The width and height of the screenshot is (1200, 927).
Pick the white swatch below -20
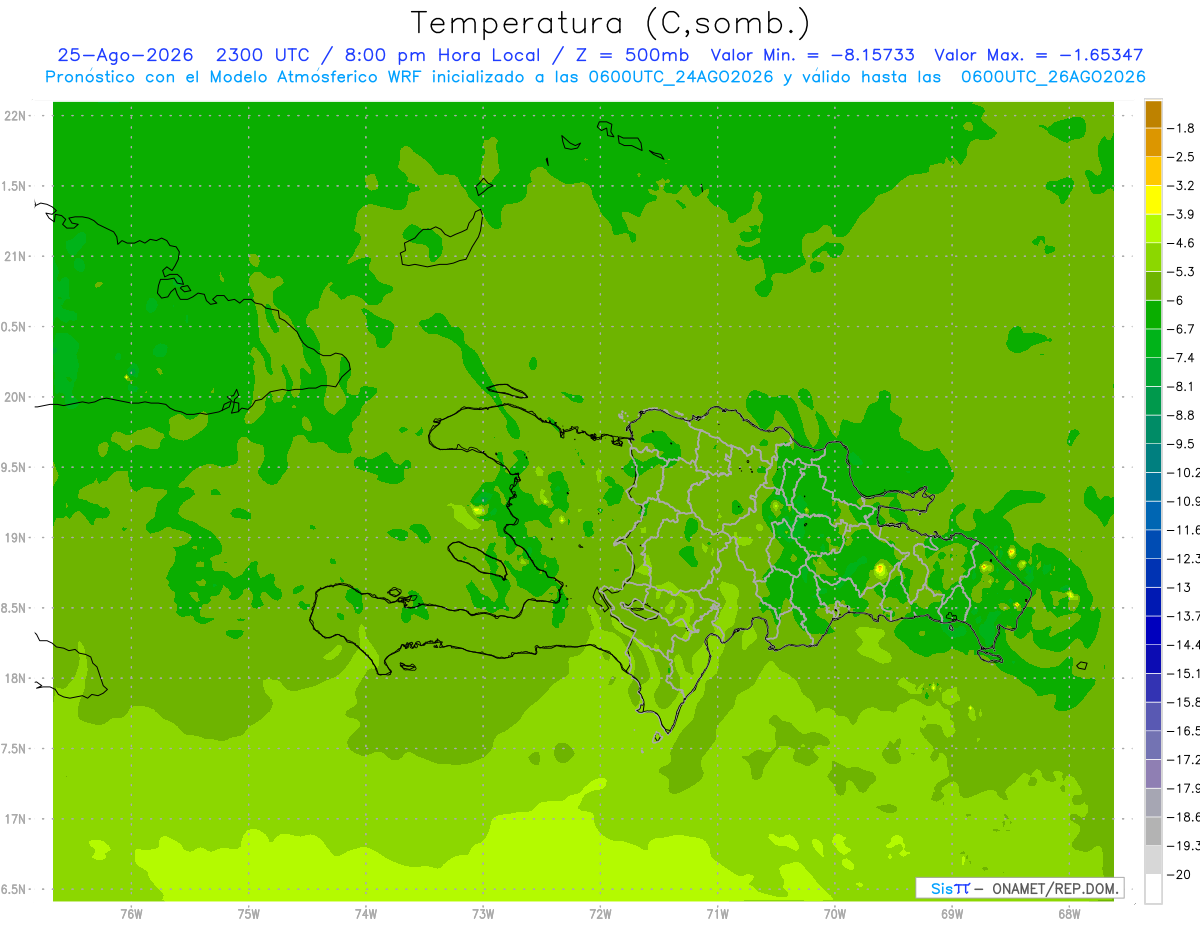pyautogui.click(x=1153, y=888)
